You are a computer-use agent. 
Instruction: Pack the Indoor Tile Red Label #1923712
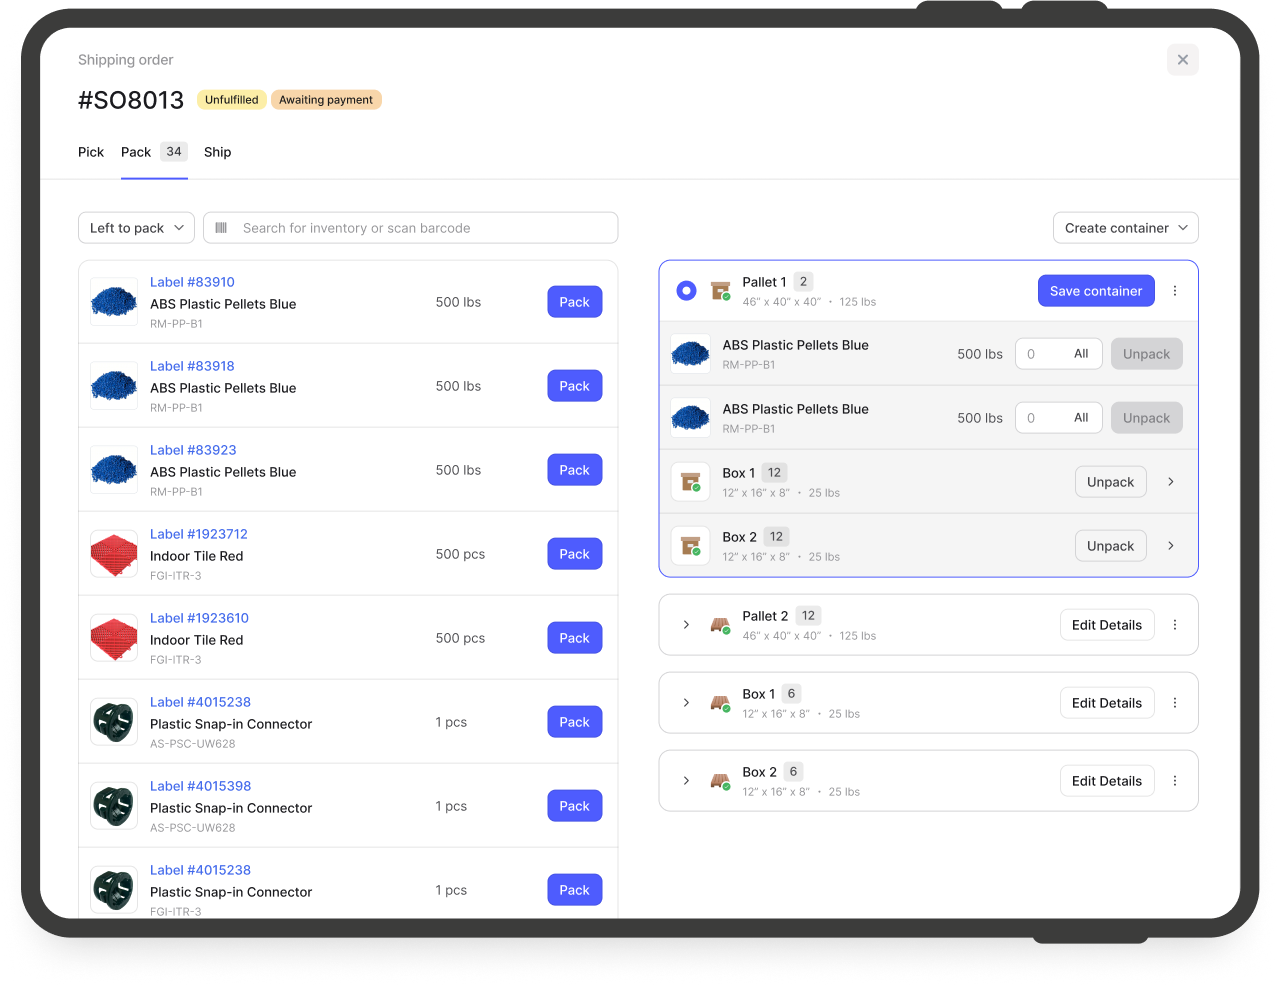click(574, 554)
